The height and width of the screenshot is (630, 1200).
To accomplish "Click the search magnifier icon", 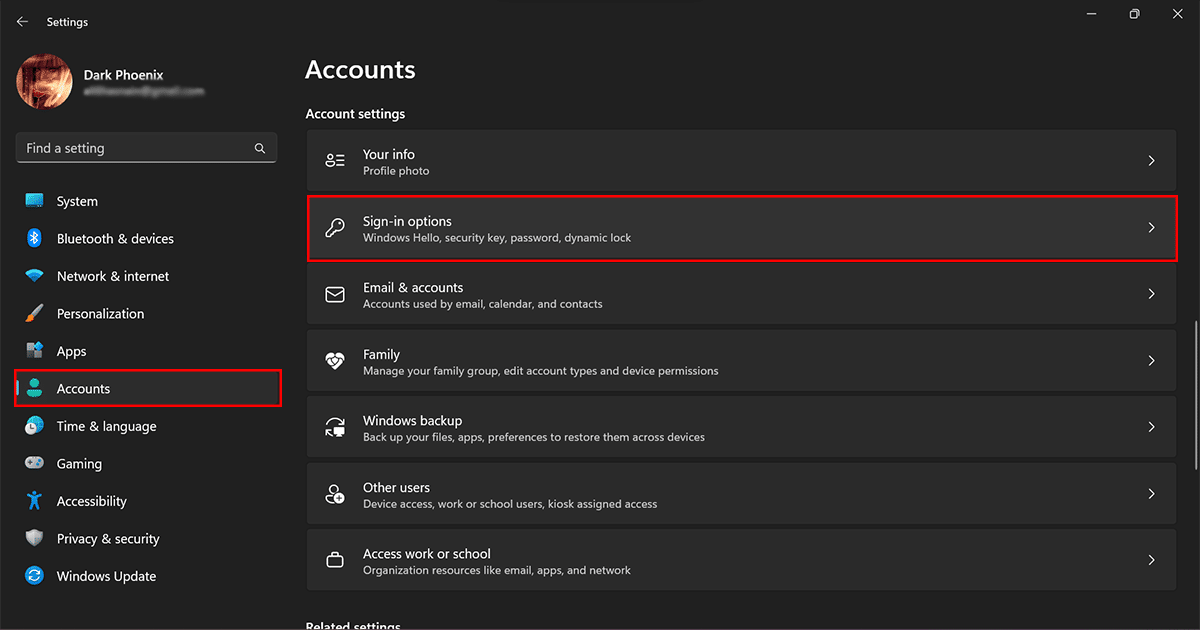I will point(260,148).
